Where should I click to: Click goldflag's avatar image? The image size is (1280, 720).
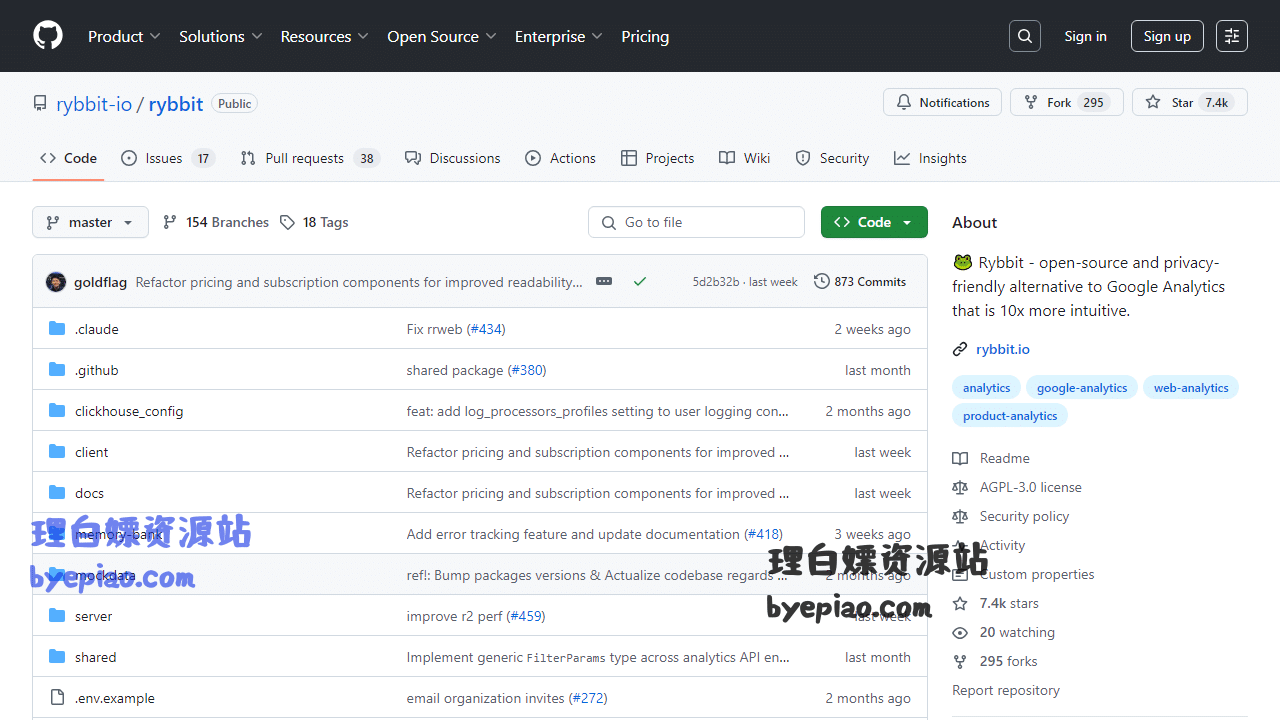pyautogui.click(x=56, y=282)
